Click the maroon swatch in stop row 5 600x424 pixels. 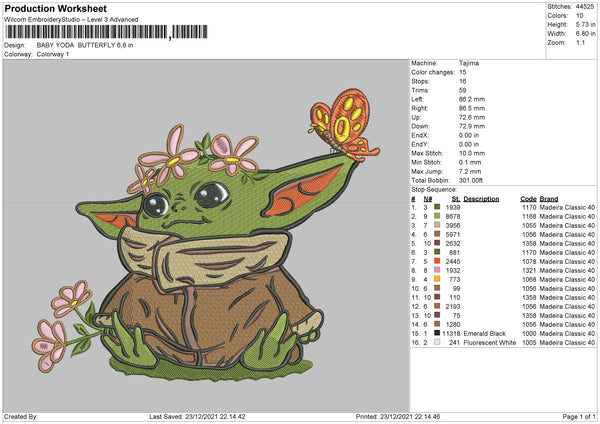click(437, 243)
